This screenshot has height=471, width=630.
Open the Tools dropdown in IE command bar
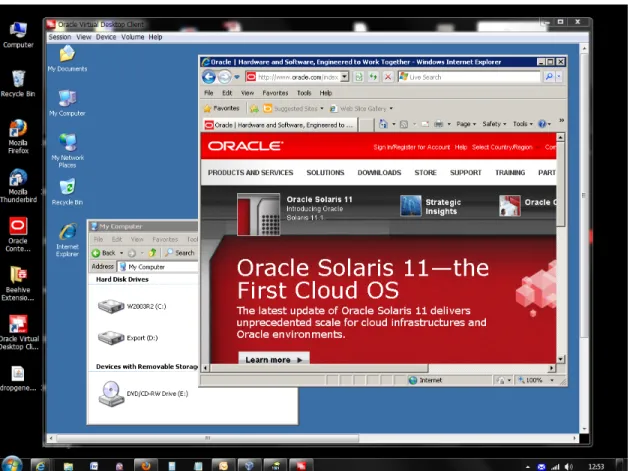(523, 124)
